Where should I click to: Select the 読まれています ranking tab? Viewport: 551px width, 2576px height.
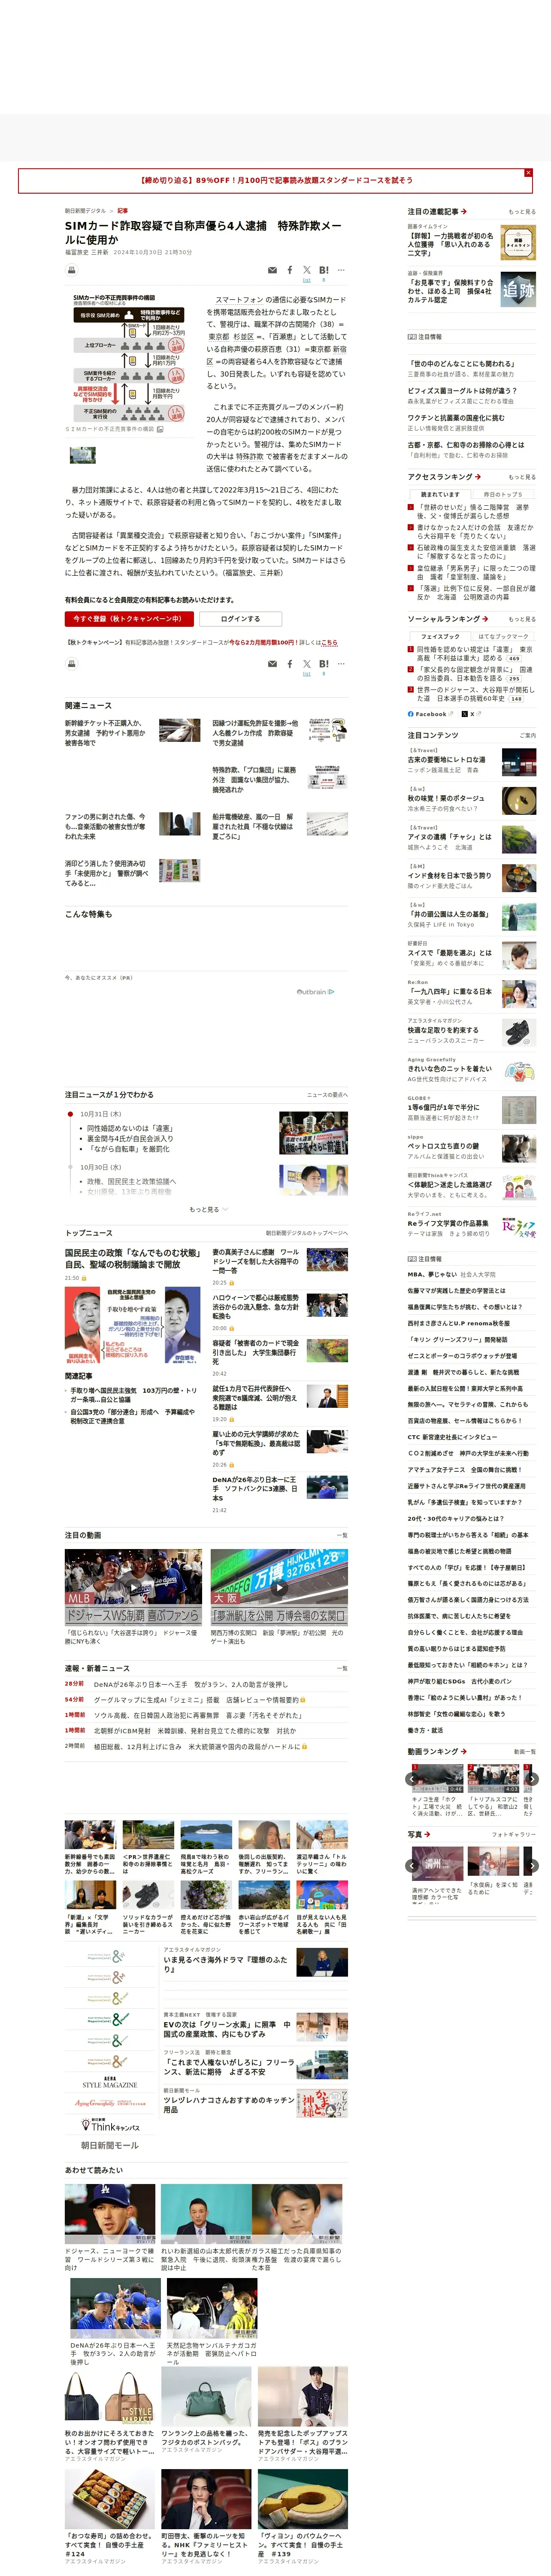point(440,494)
